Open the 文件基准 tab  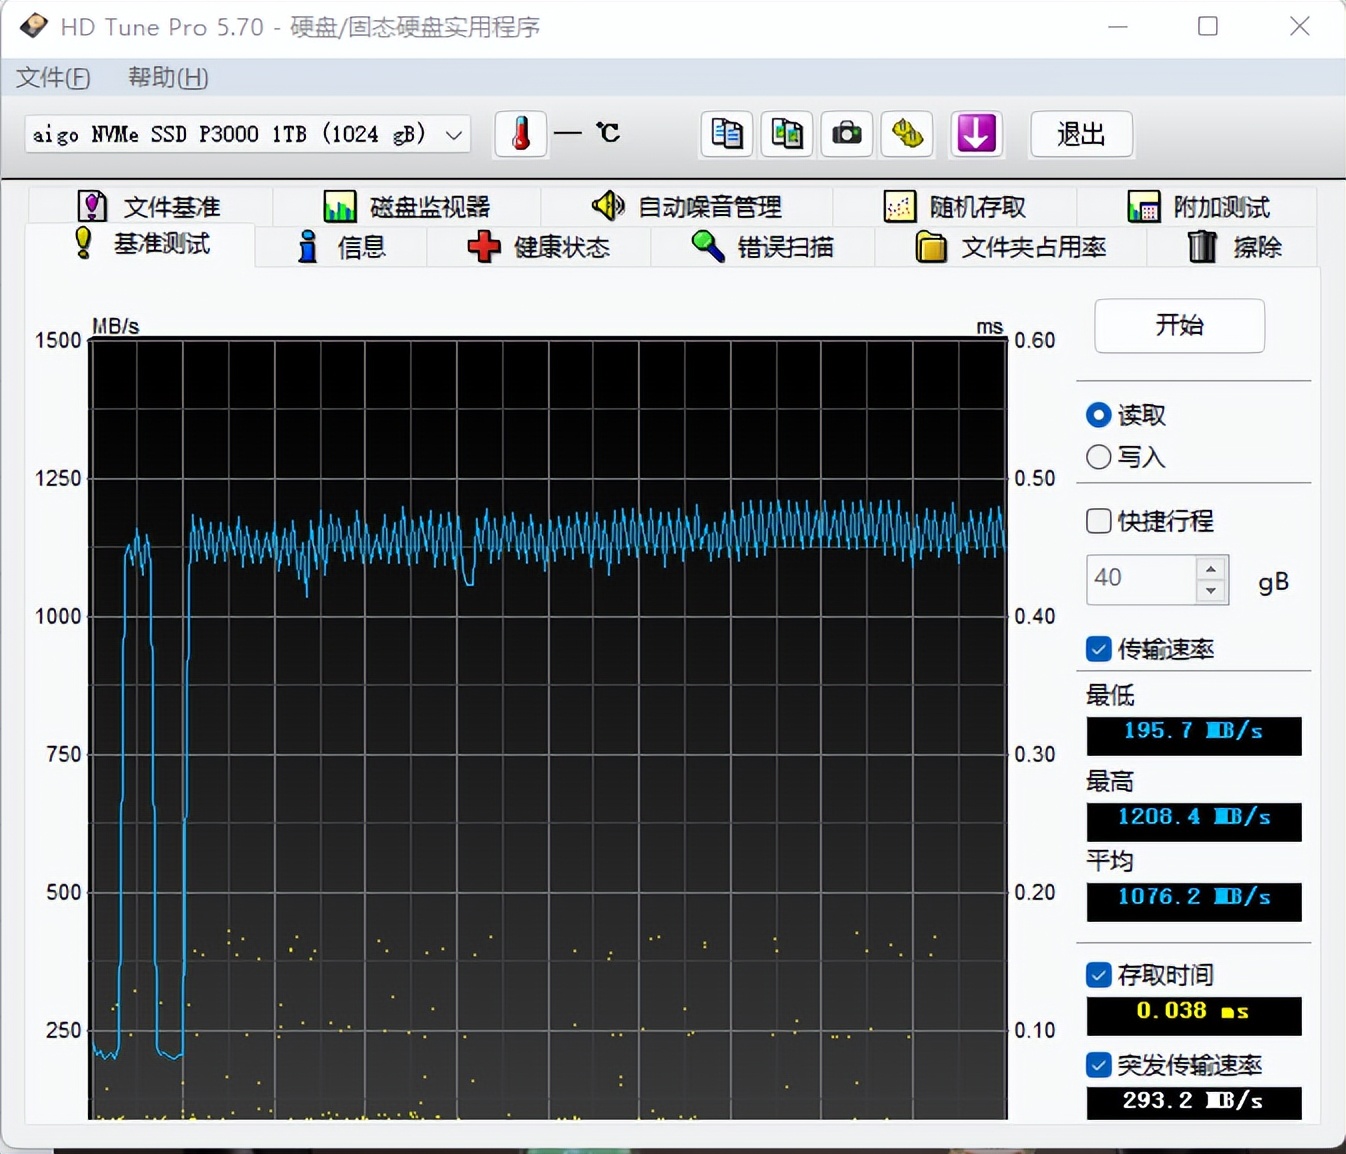click(x=150, y=206)
